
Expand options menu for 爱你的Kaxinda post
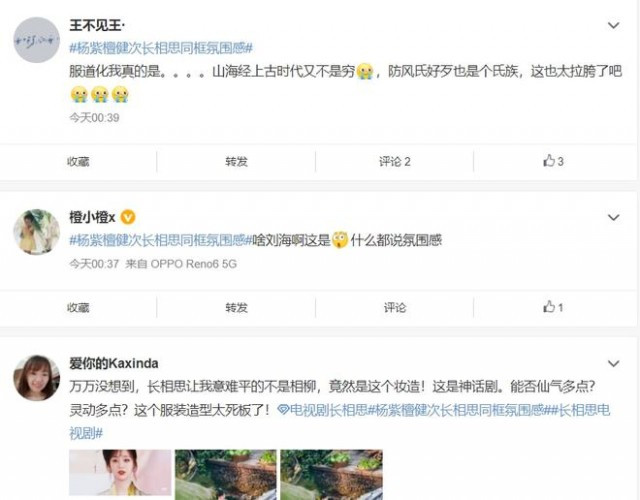[613, 363]
